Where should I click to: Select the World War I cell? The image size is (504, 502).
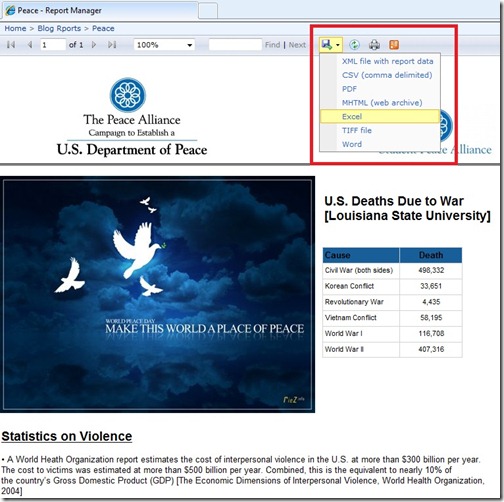(361, 334)
